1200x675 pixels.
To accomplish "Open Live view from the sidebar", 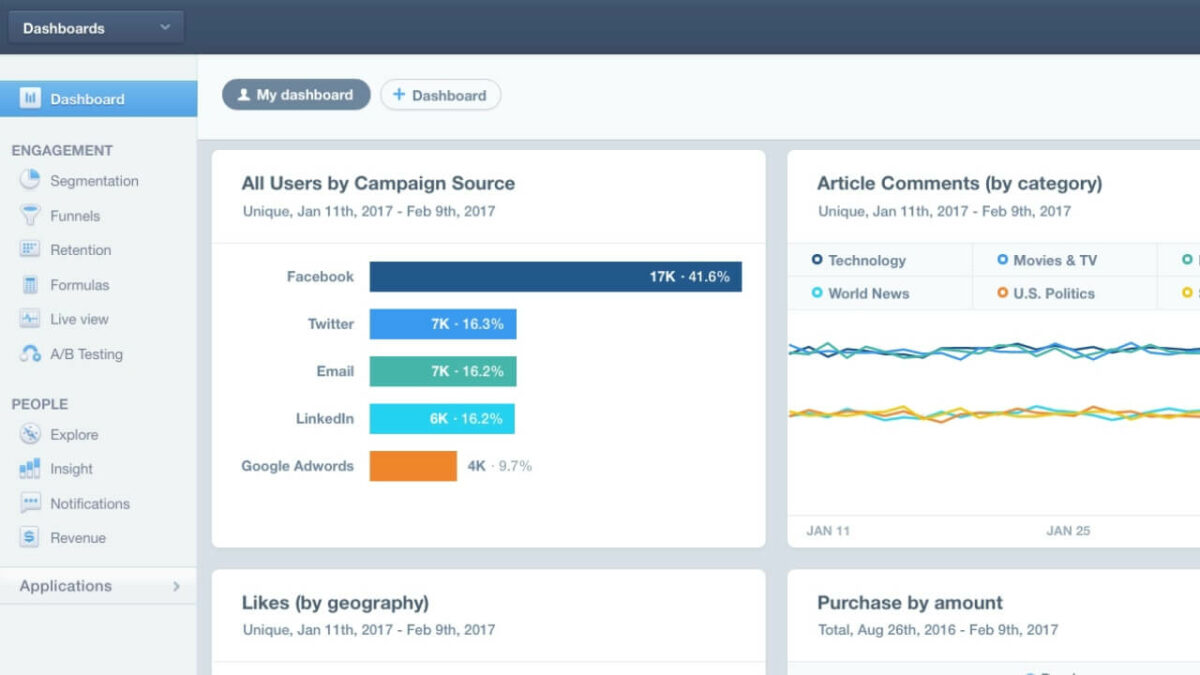I will click(29, 319).
